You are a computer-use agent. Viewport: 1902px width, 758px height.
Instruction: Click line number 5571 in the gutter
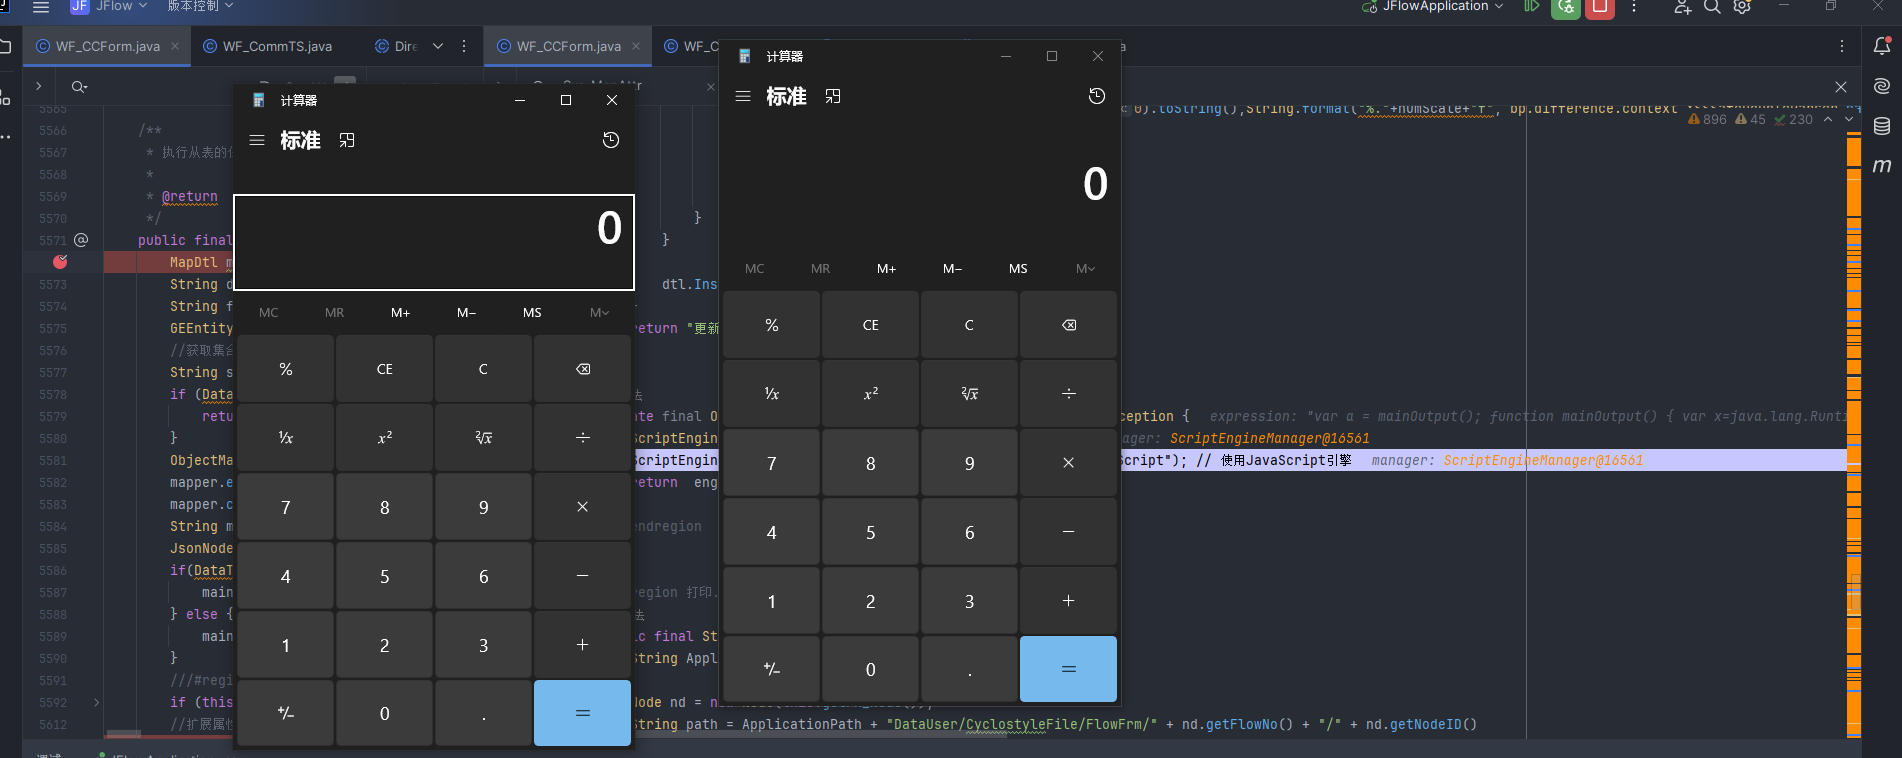click(x=53, y=241)
